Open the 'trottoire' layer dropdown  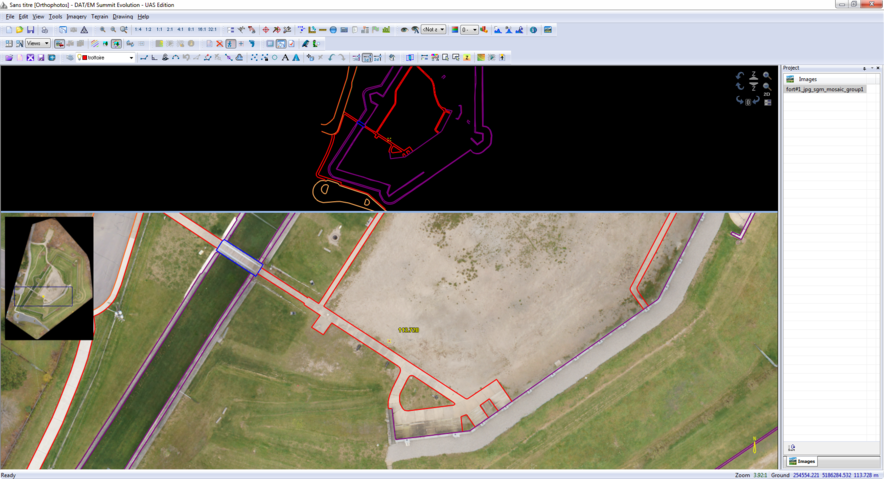(105, 57)
